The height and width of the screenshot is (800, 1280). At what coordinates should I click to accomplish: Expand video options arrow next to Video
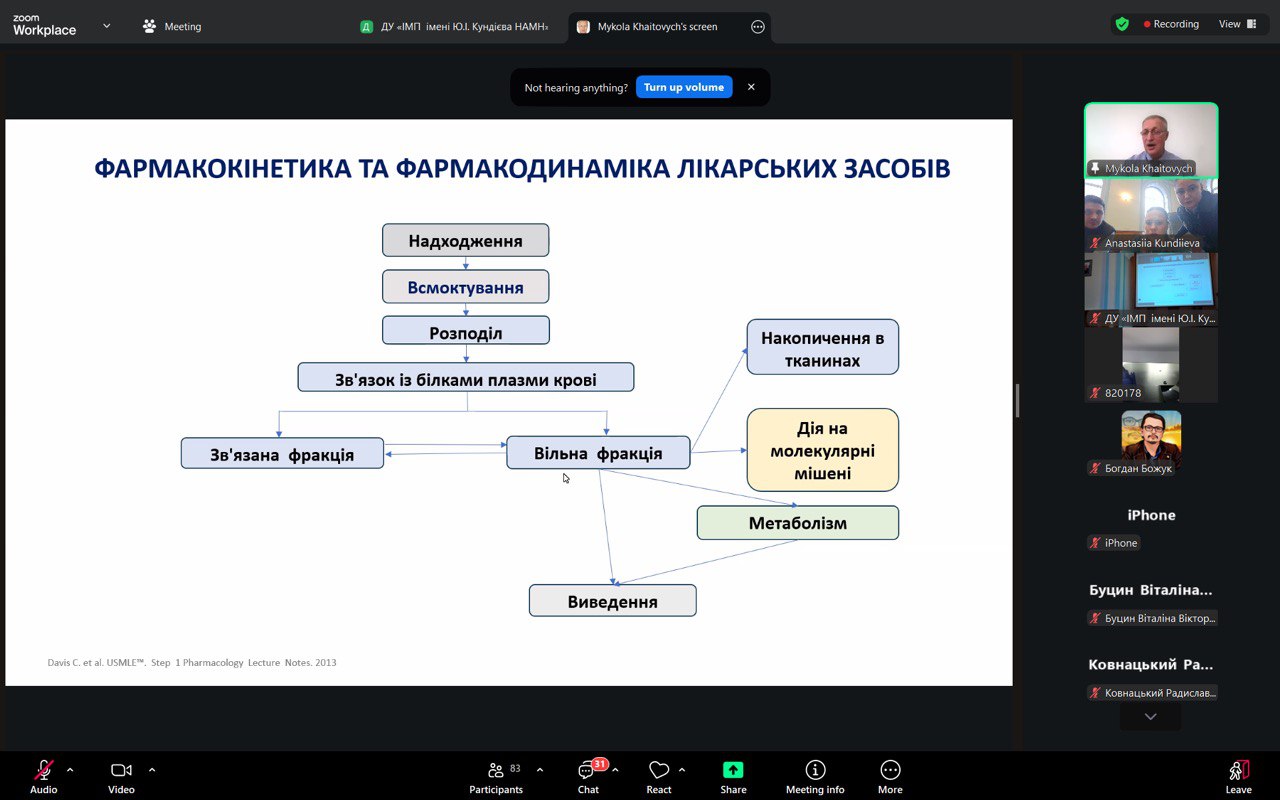click(152, 770)
